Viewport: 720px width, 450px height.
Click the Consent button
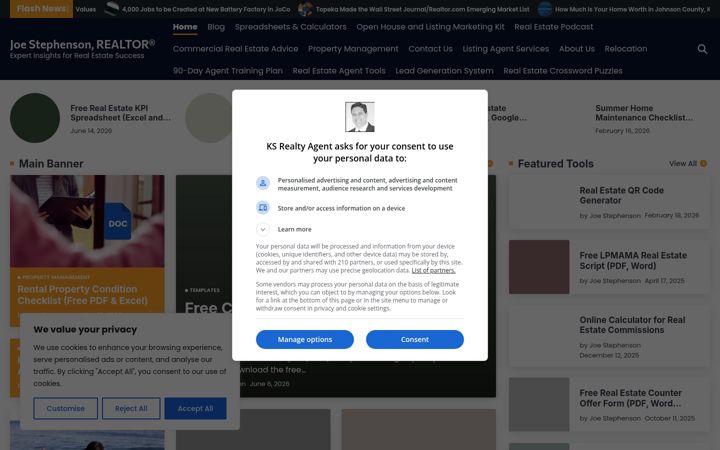(x=415, y=339)
